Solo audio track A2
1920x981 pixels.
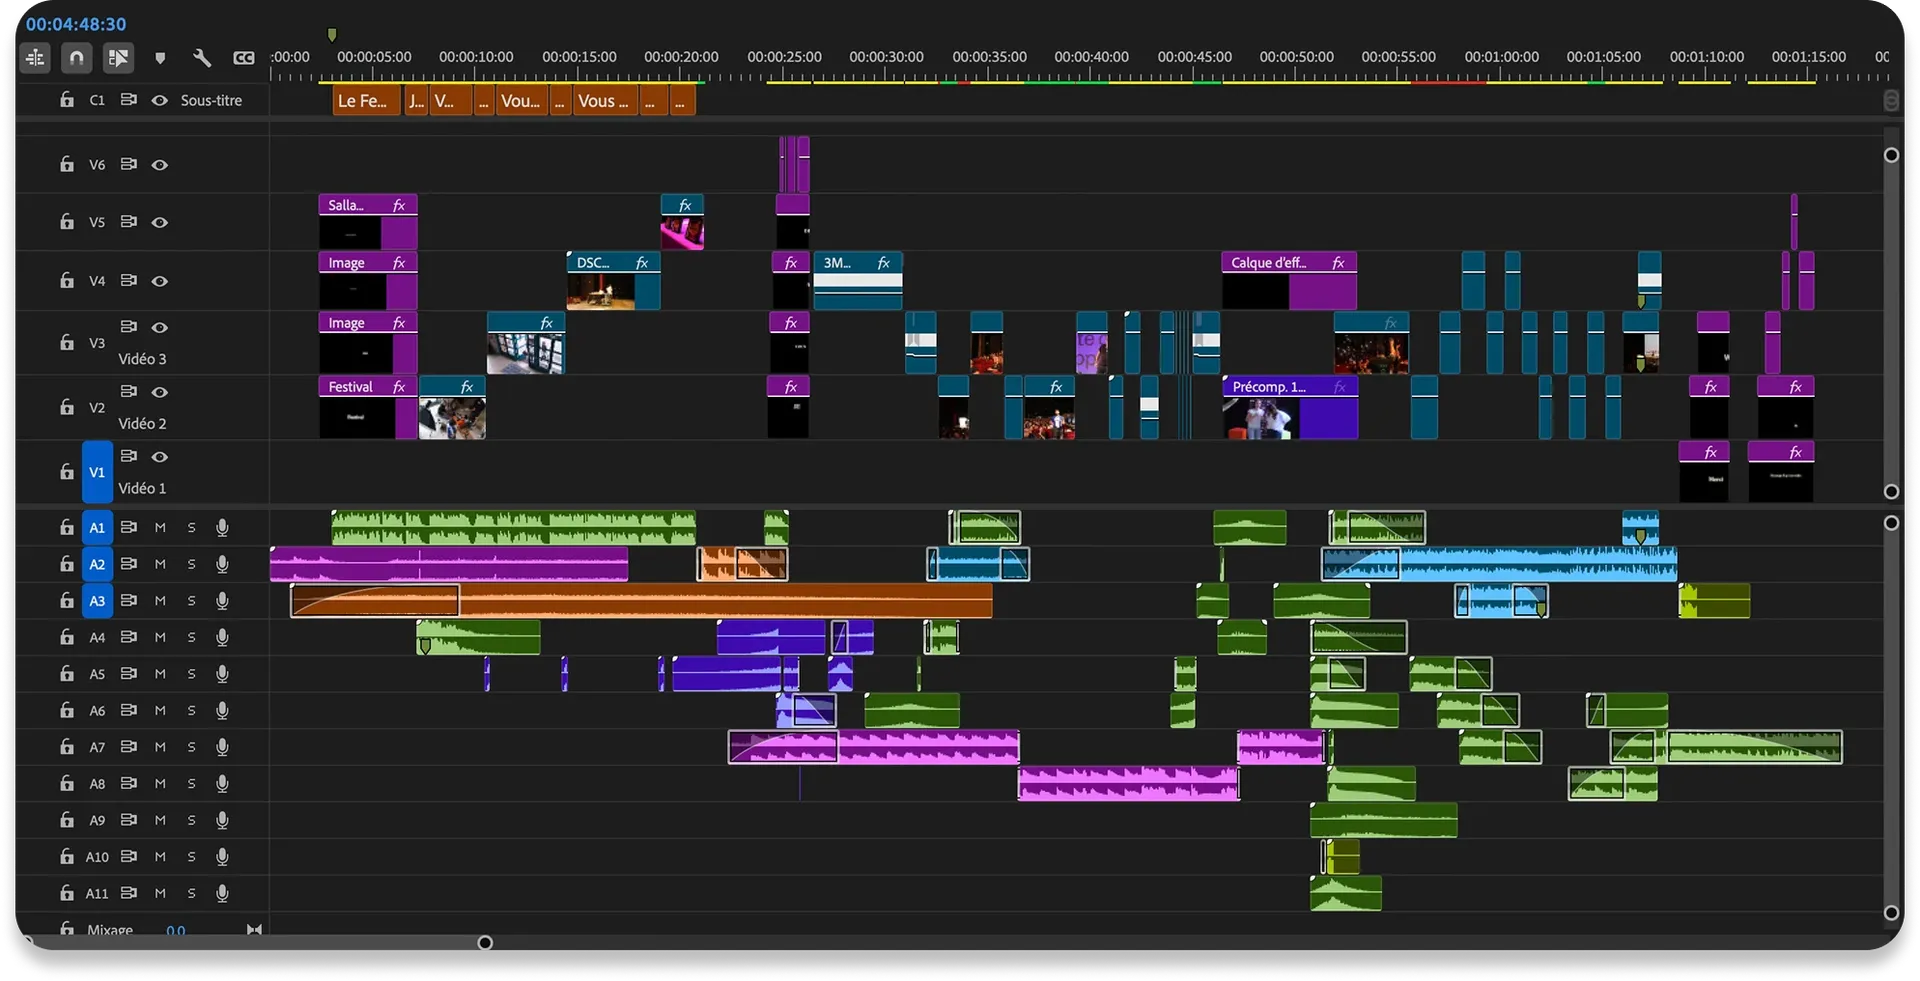click(x=191, y=564)
